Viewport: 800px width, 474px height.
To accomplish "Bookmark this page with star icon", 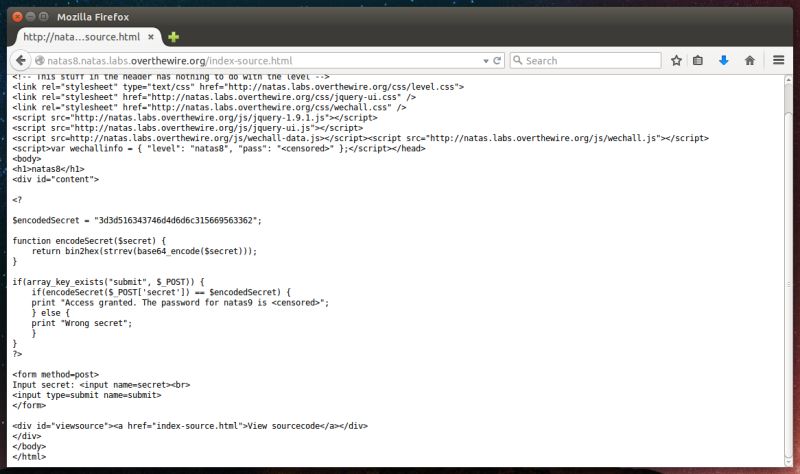I will point(676,60).
